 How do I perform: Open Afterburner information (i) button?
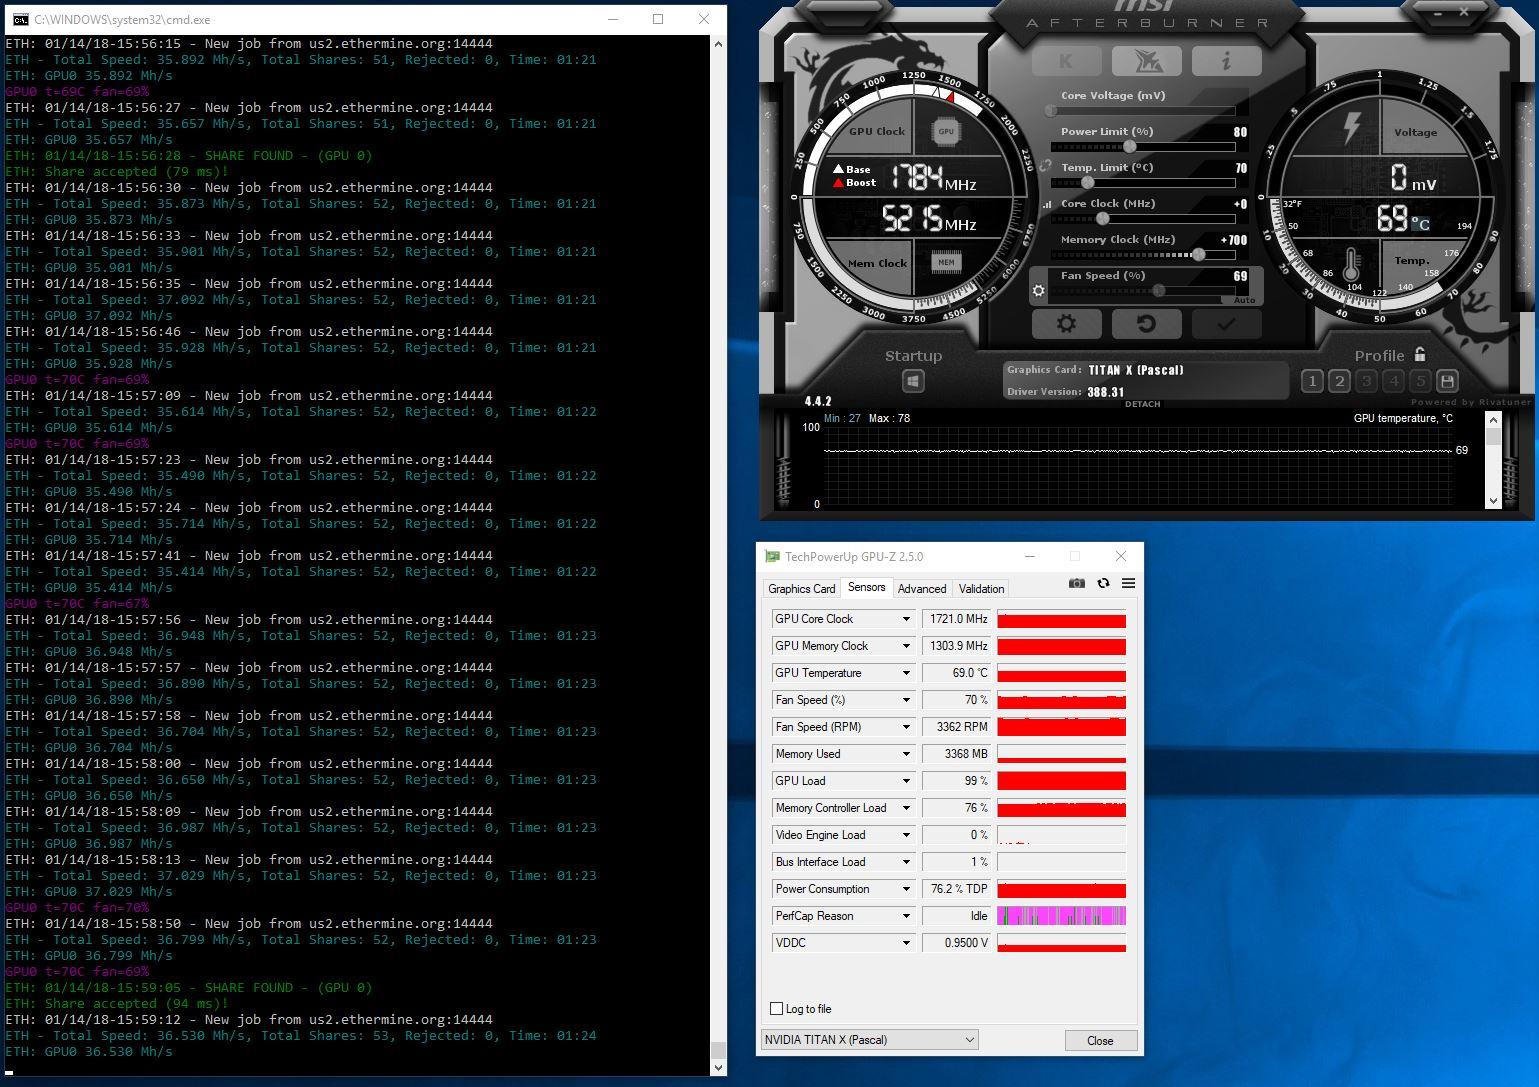[1226, 61]
